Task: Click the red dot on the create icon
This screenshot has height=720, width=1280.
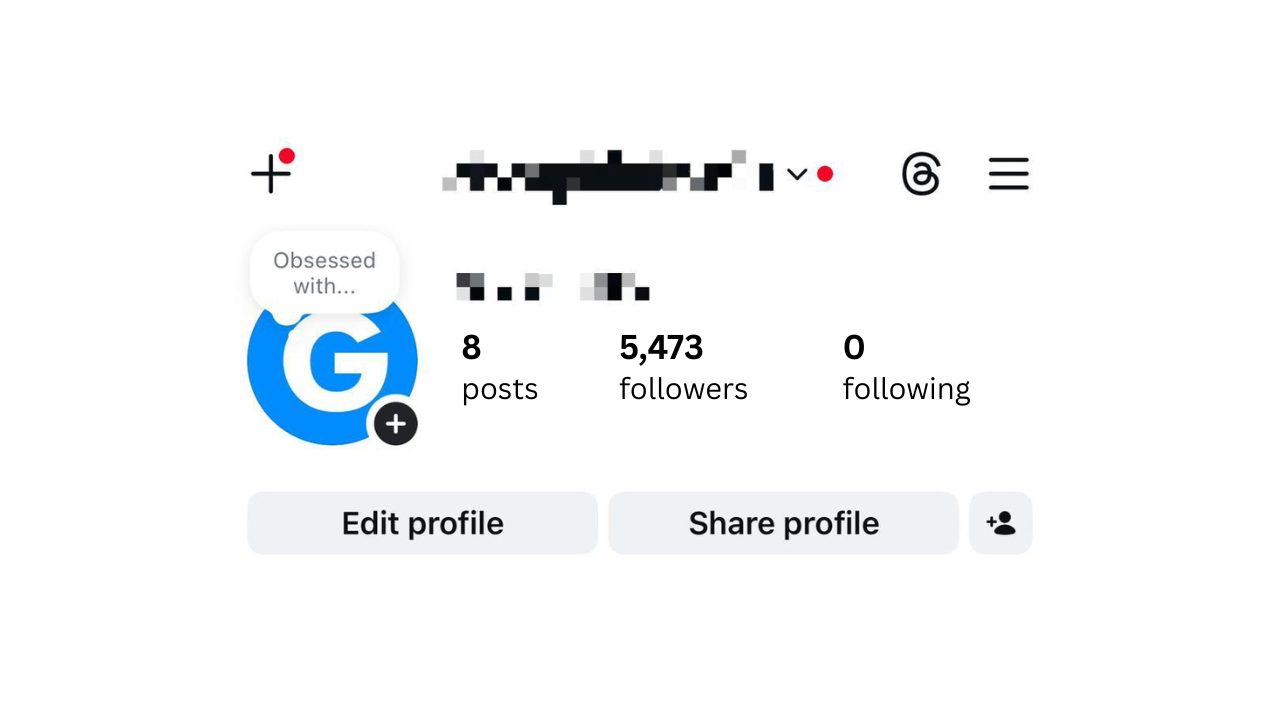Action: click(287, 156)
